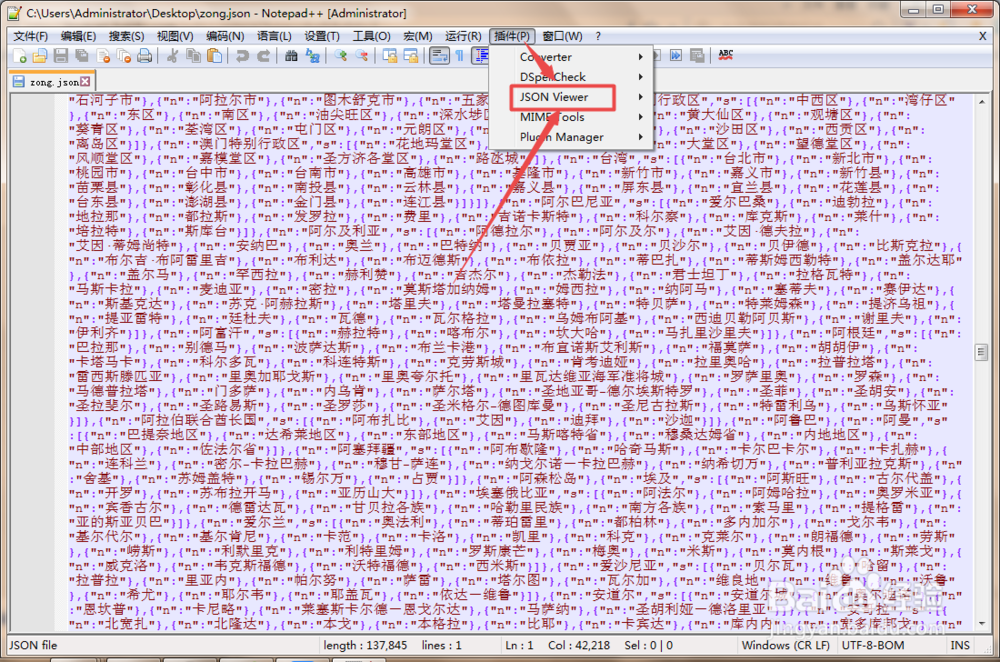This screenshot has height=662, width=1000.
Task: Click the Synchronize horizontal scrolling icon
Action: click(x=410, y=56)
